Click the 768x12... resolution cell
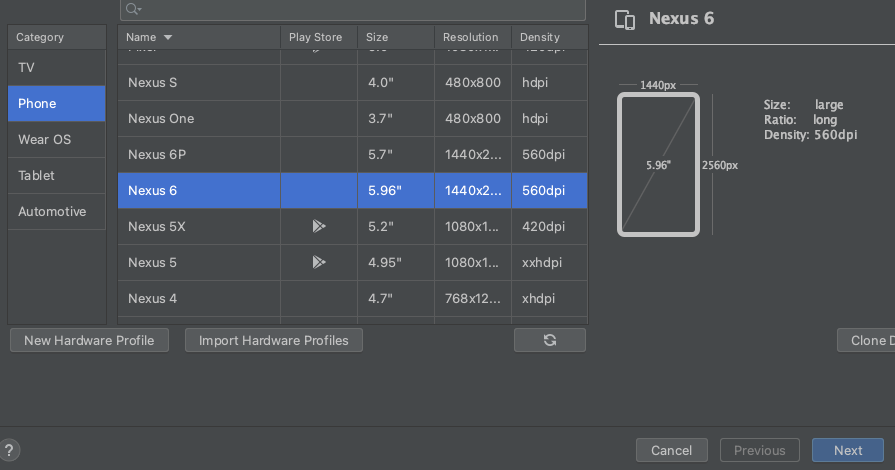895x470 pixels. 473,298
